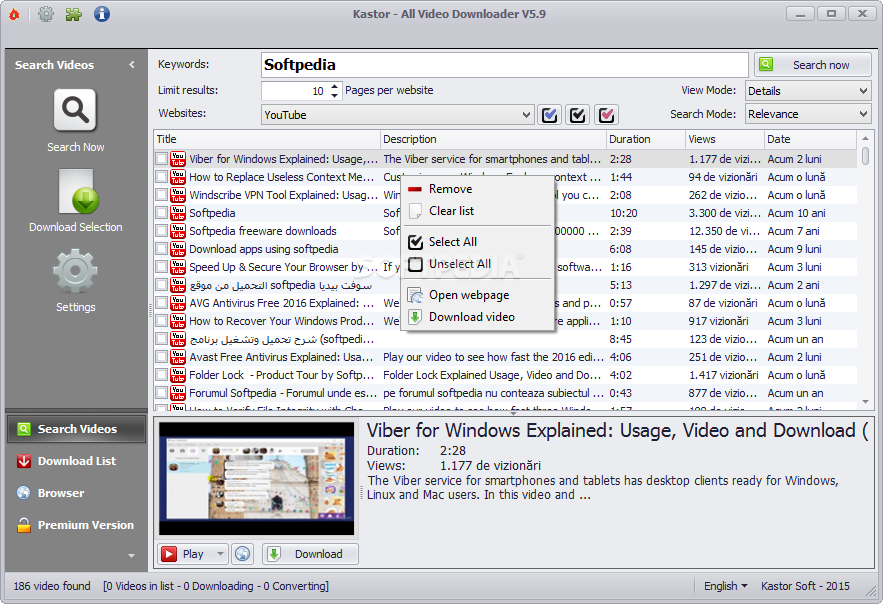Open the Play button dropdown arrow
The image size is (883, 604).
click(x=220, y=554)
